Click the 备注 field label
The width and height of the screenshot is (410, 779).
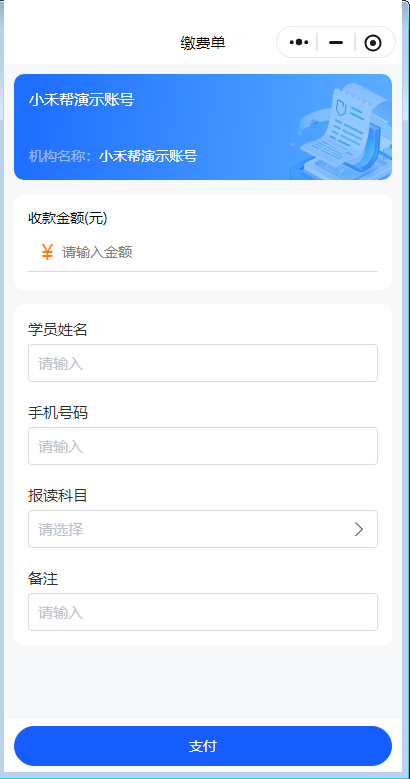pos(43,578)
